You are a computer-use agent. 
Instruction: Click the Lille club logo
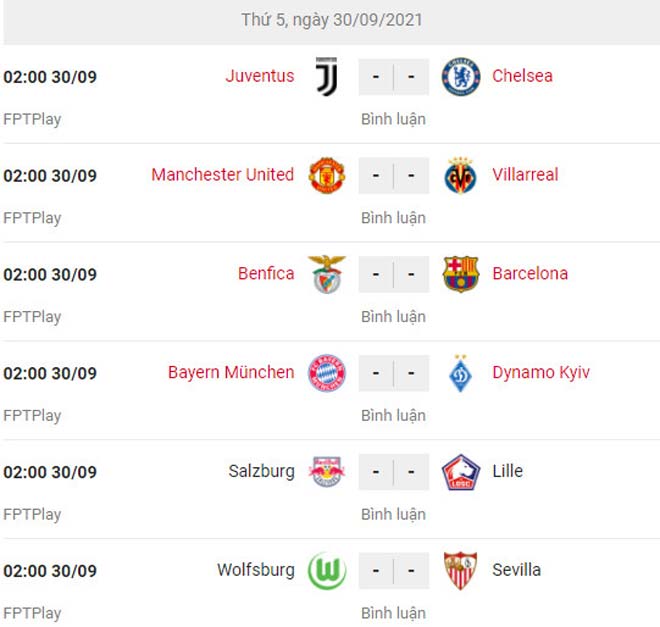[x=461, y=472]
